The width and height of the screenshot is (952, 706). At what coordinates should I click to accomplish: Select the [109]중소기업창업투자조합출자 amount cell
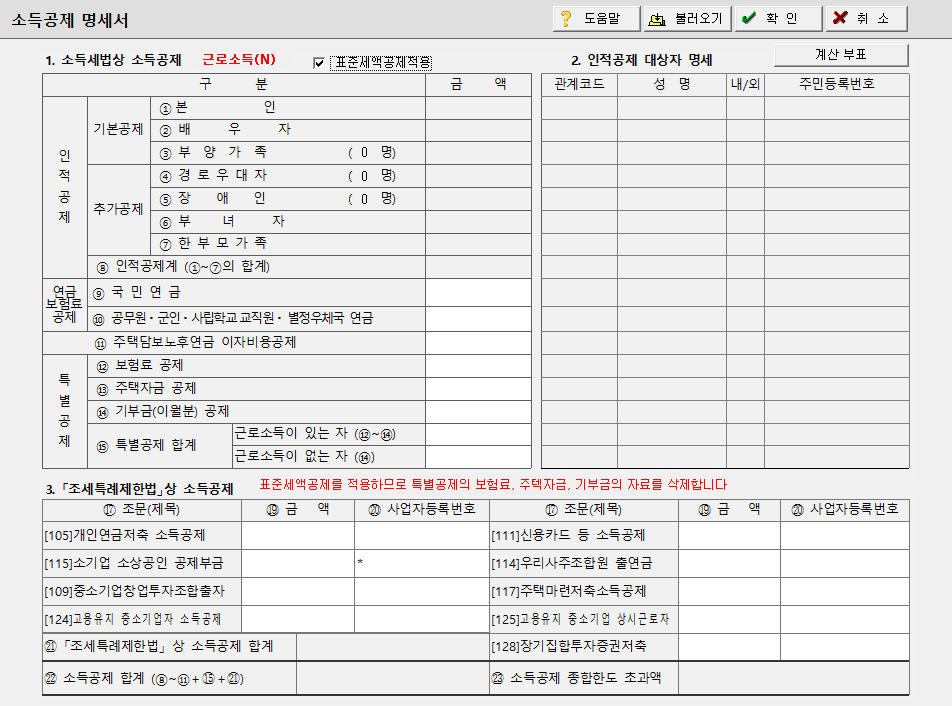(x=298, y=591)
